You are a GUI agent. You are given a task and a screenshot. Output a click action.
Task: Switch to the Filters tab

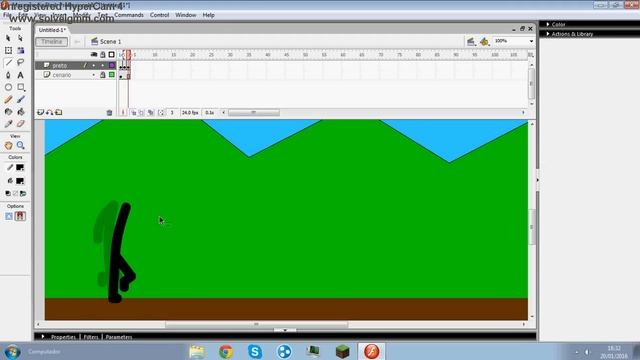point(91,337)
